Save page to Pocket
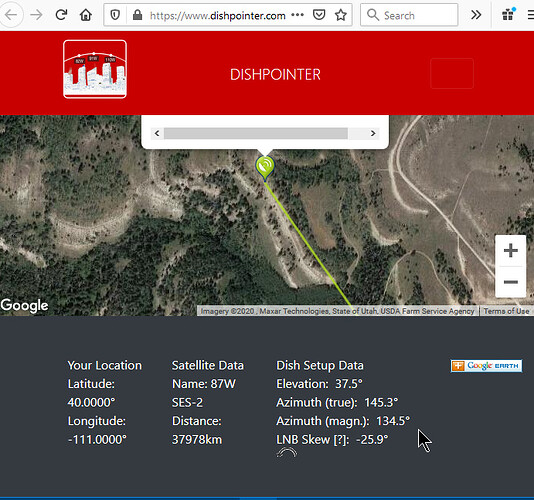 pos(319,15)
